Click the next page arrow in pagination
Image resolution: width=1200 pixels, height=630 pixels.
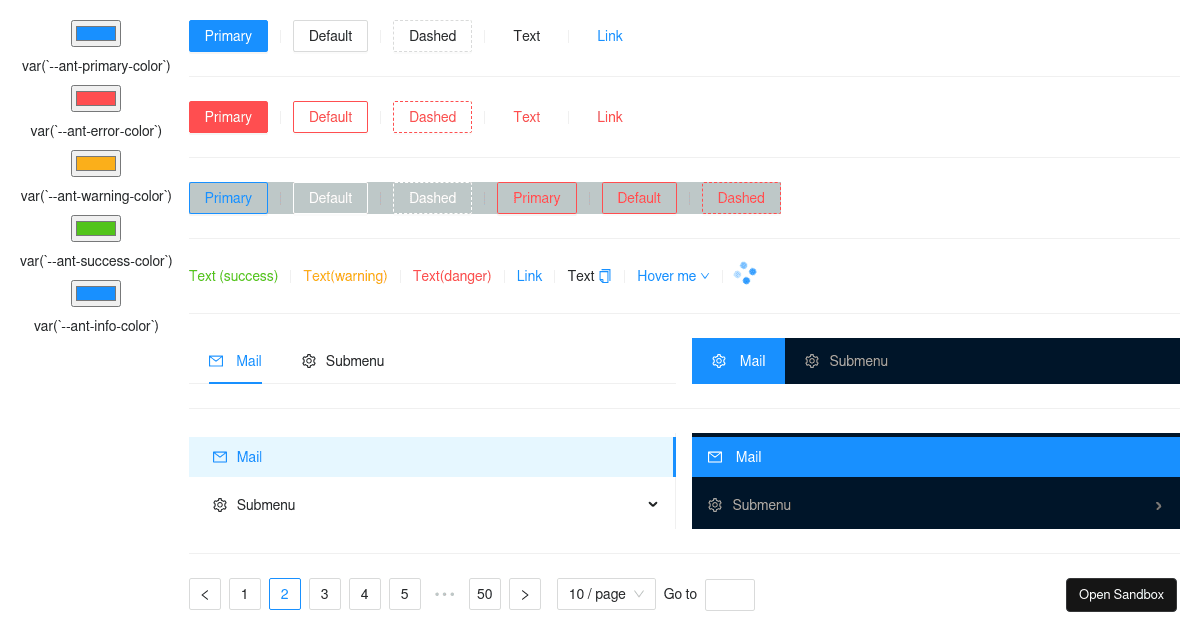(525, 594)
